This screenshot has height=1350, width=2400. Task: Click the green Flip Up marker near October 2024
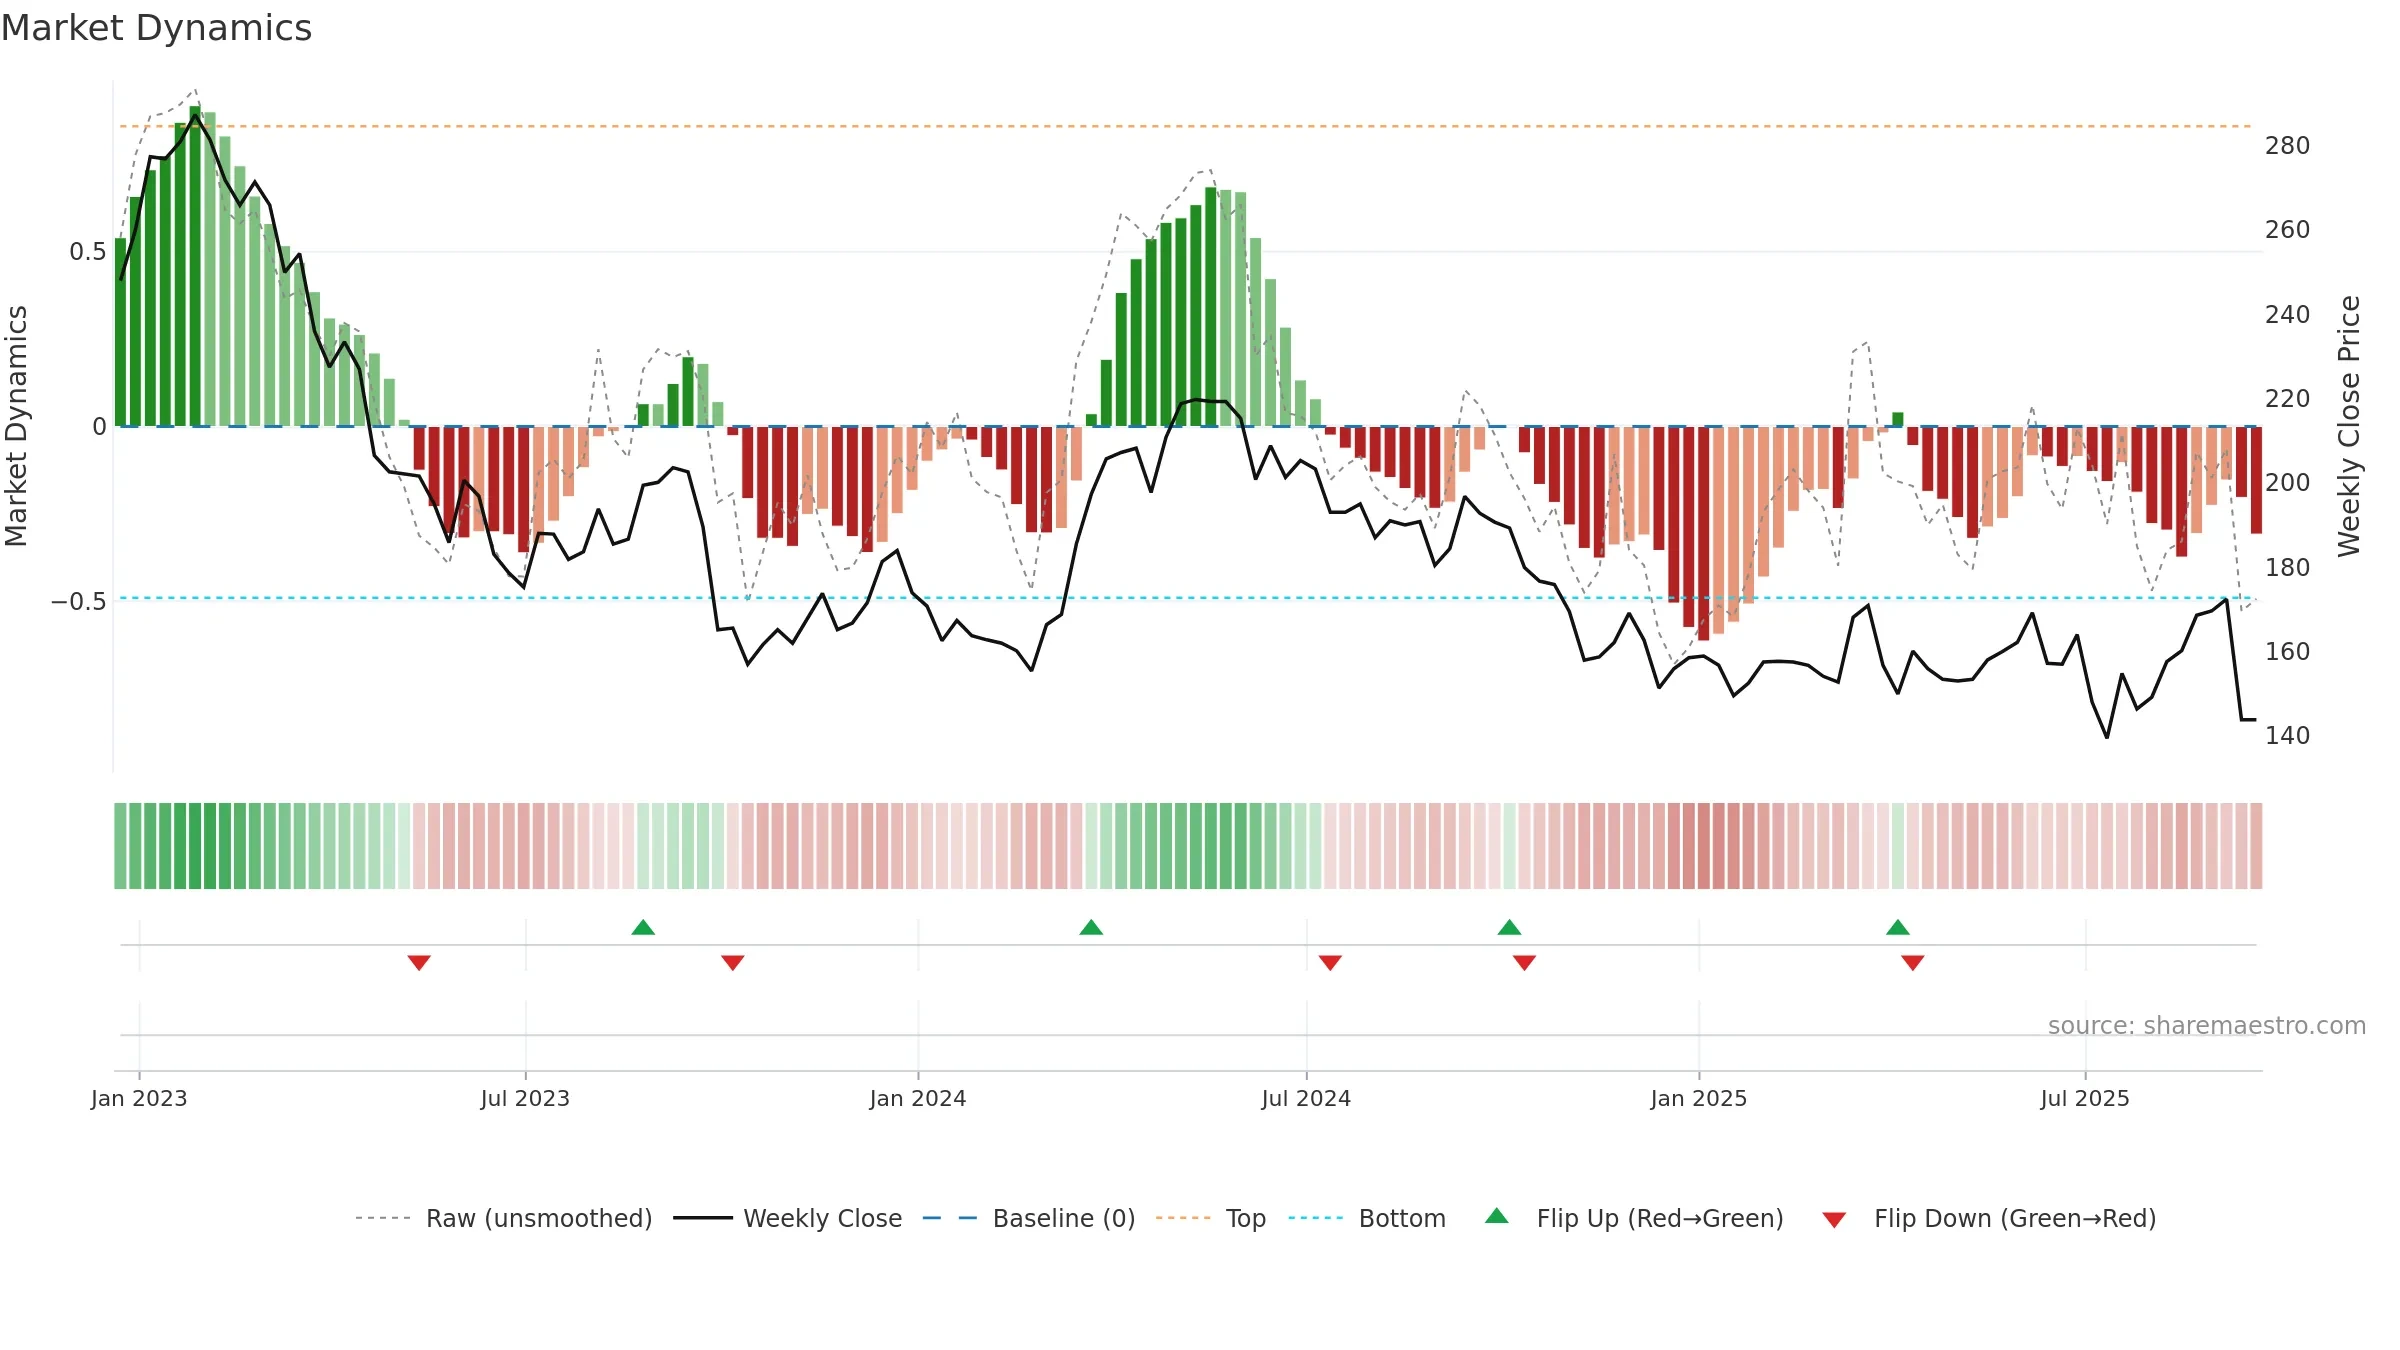click(1509, 928)
